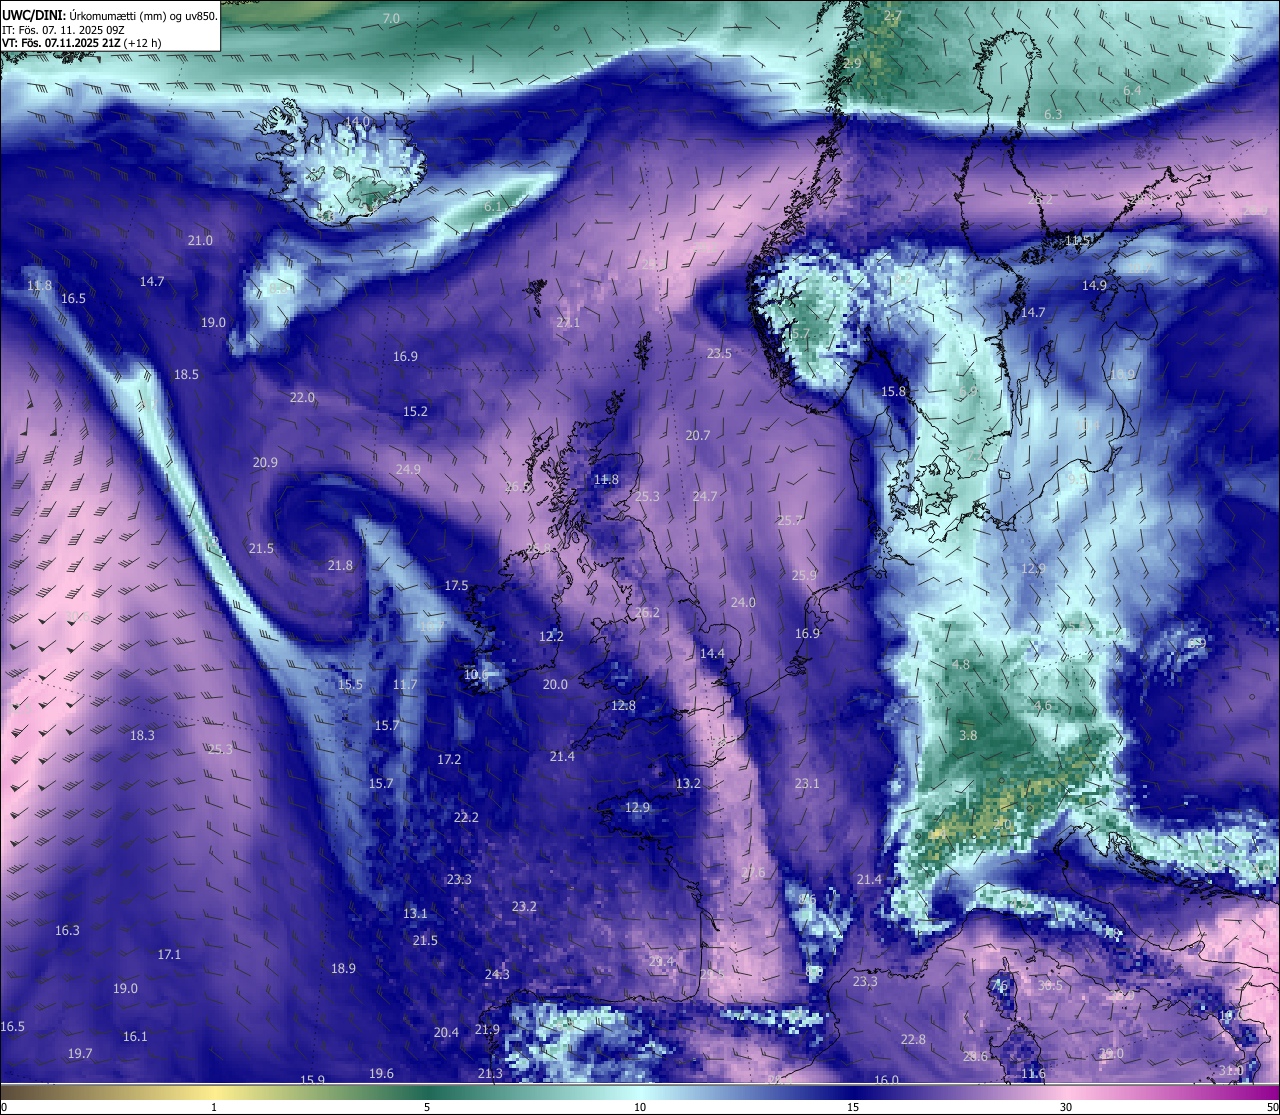Click the 20.4 value label
This screenshot has height=1115, width=1280.
point(446,1033)
